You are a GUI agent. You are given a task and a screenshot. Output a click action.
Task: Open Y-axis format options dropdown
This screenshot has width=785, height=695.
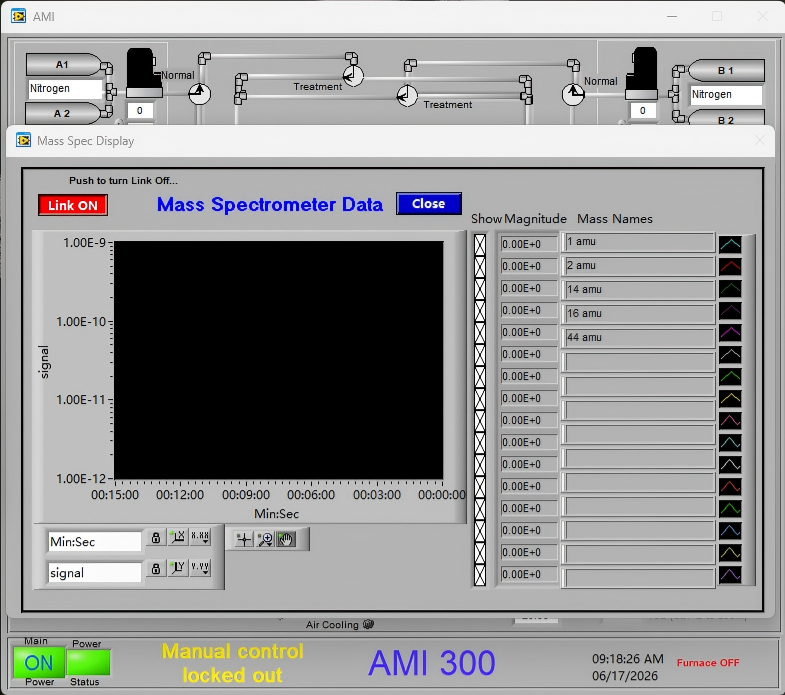[200, 568]
